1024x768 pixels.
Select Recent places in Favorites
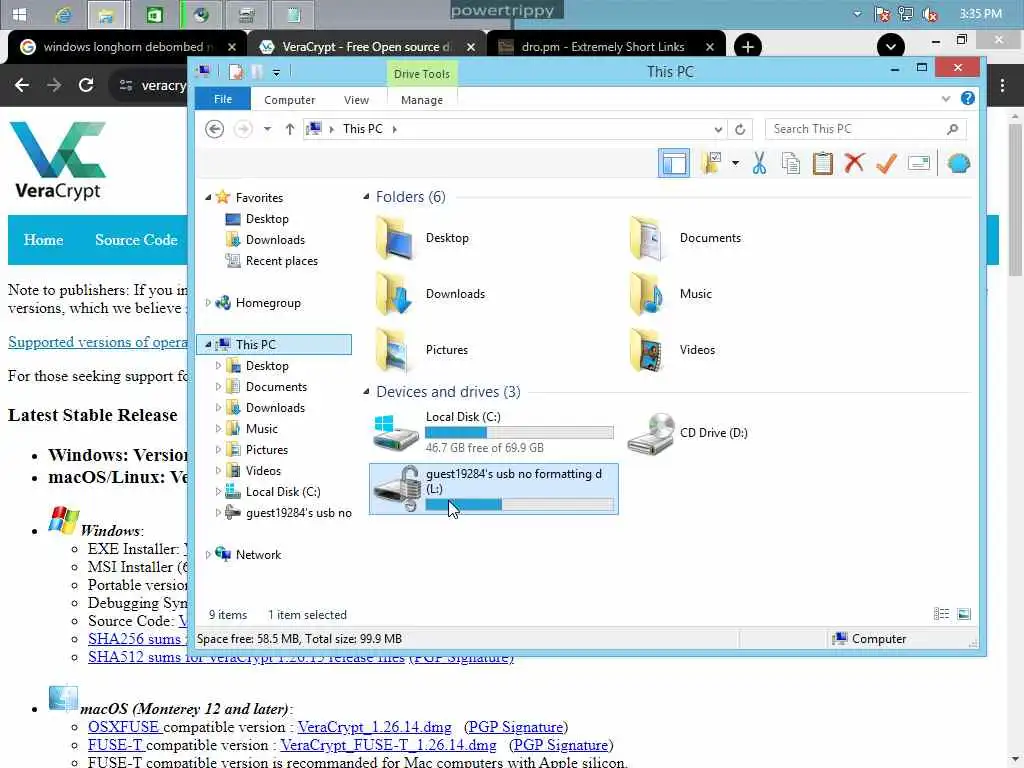click(281, 261)
